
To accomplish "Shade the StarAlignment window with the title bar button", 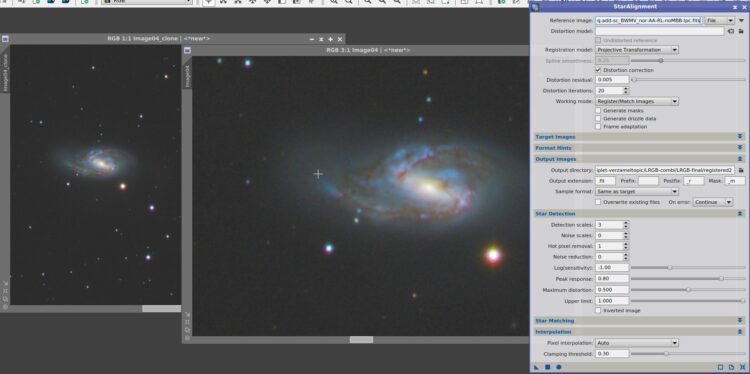I will tap(735, 7).
